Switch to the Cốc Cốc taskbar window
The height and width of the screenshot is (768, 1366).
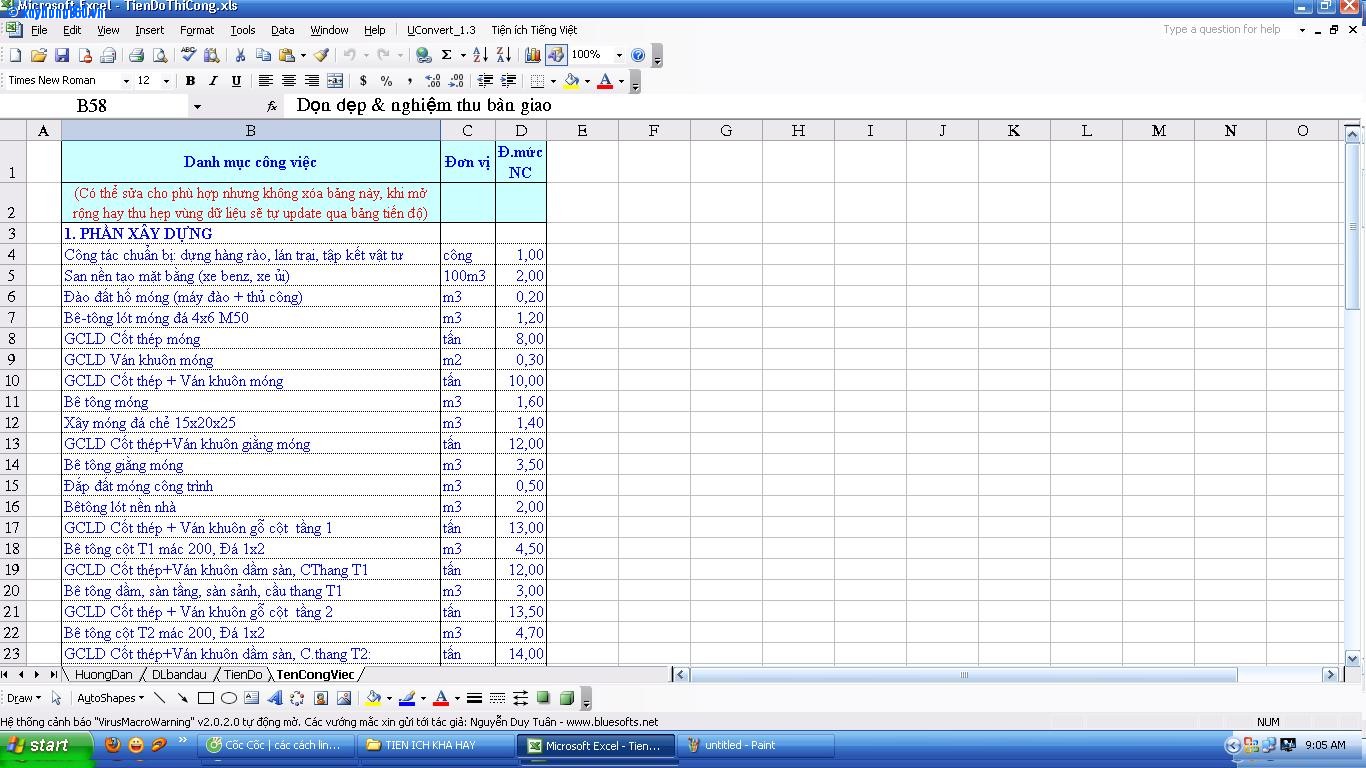click(277, 745)
